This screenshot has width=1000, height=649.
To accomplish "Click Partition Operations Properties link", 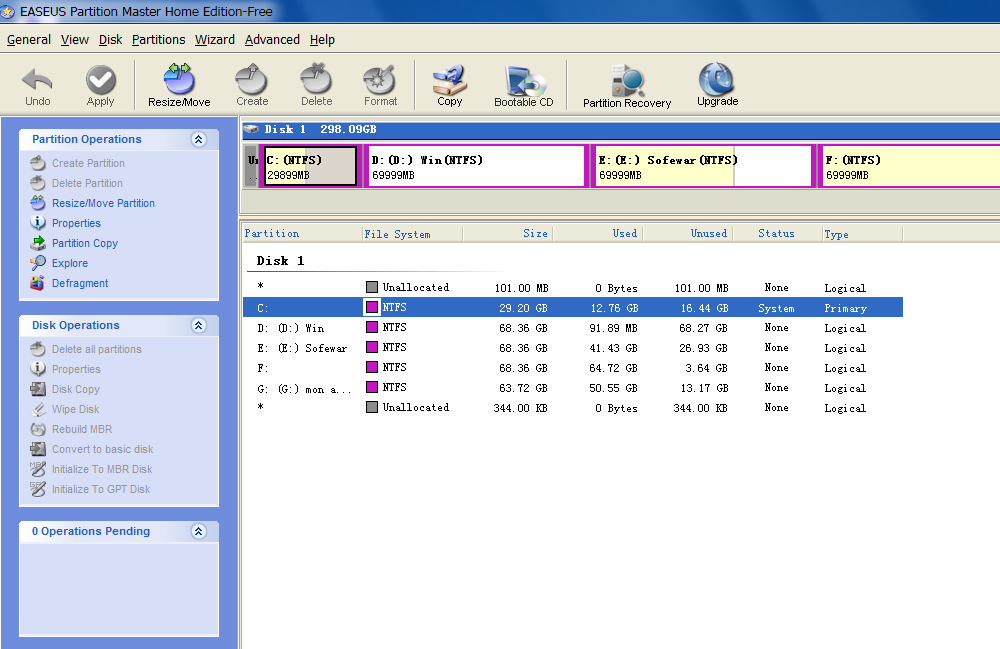I will point(77,223).
